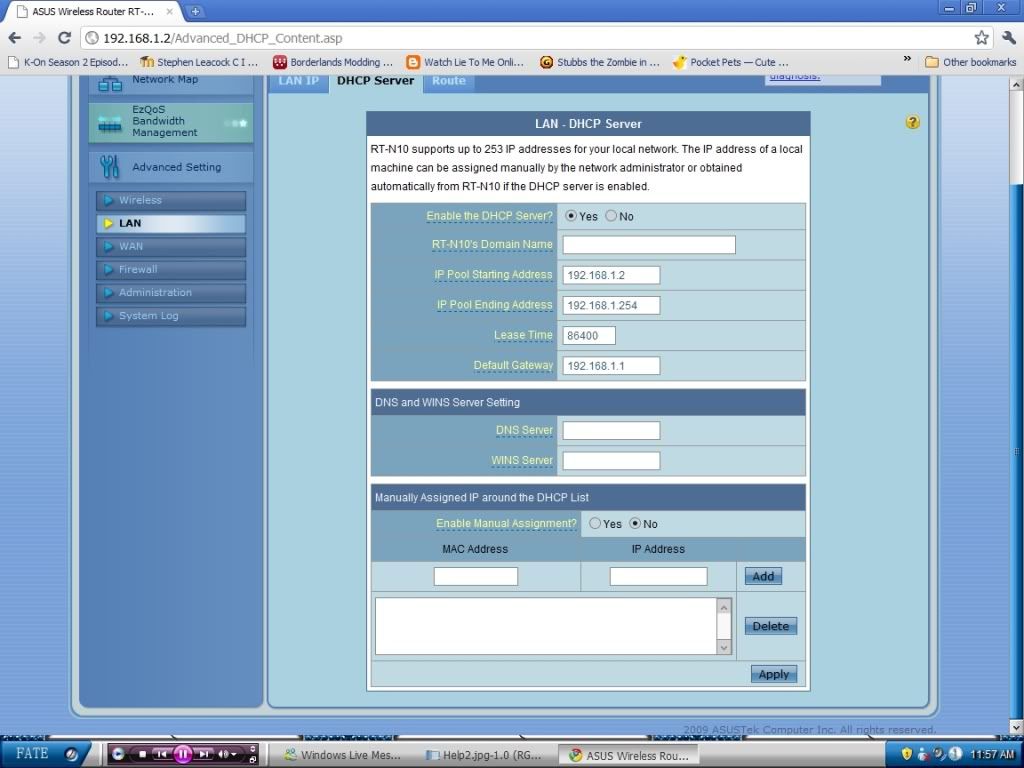1024x768 pixels.
Task: Click the Add button for MAC assignment
Action: 762,576
